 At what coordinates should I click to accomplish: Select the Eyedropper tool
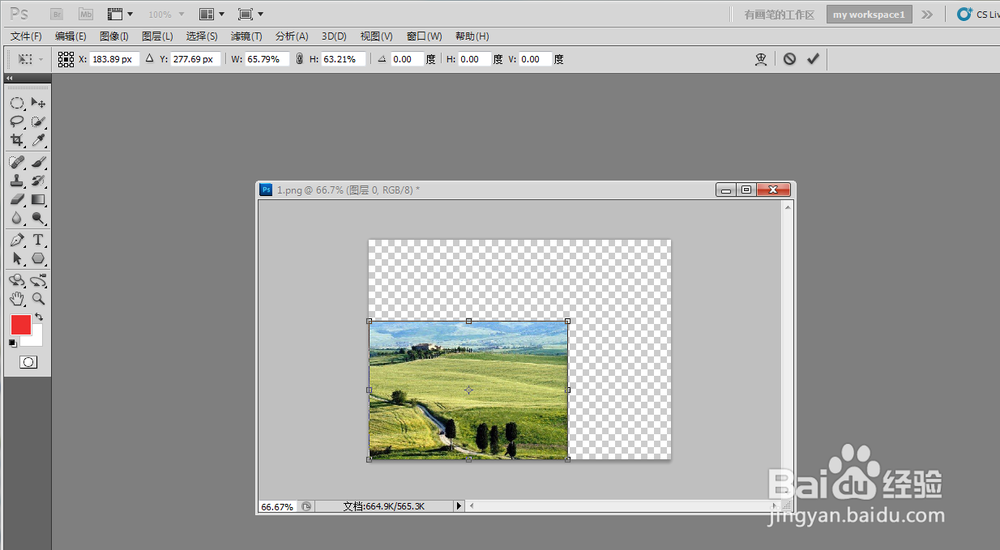coord(38,140)
